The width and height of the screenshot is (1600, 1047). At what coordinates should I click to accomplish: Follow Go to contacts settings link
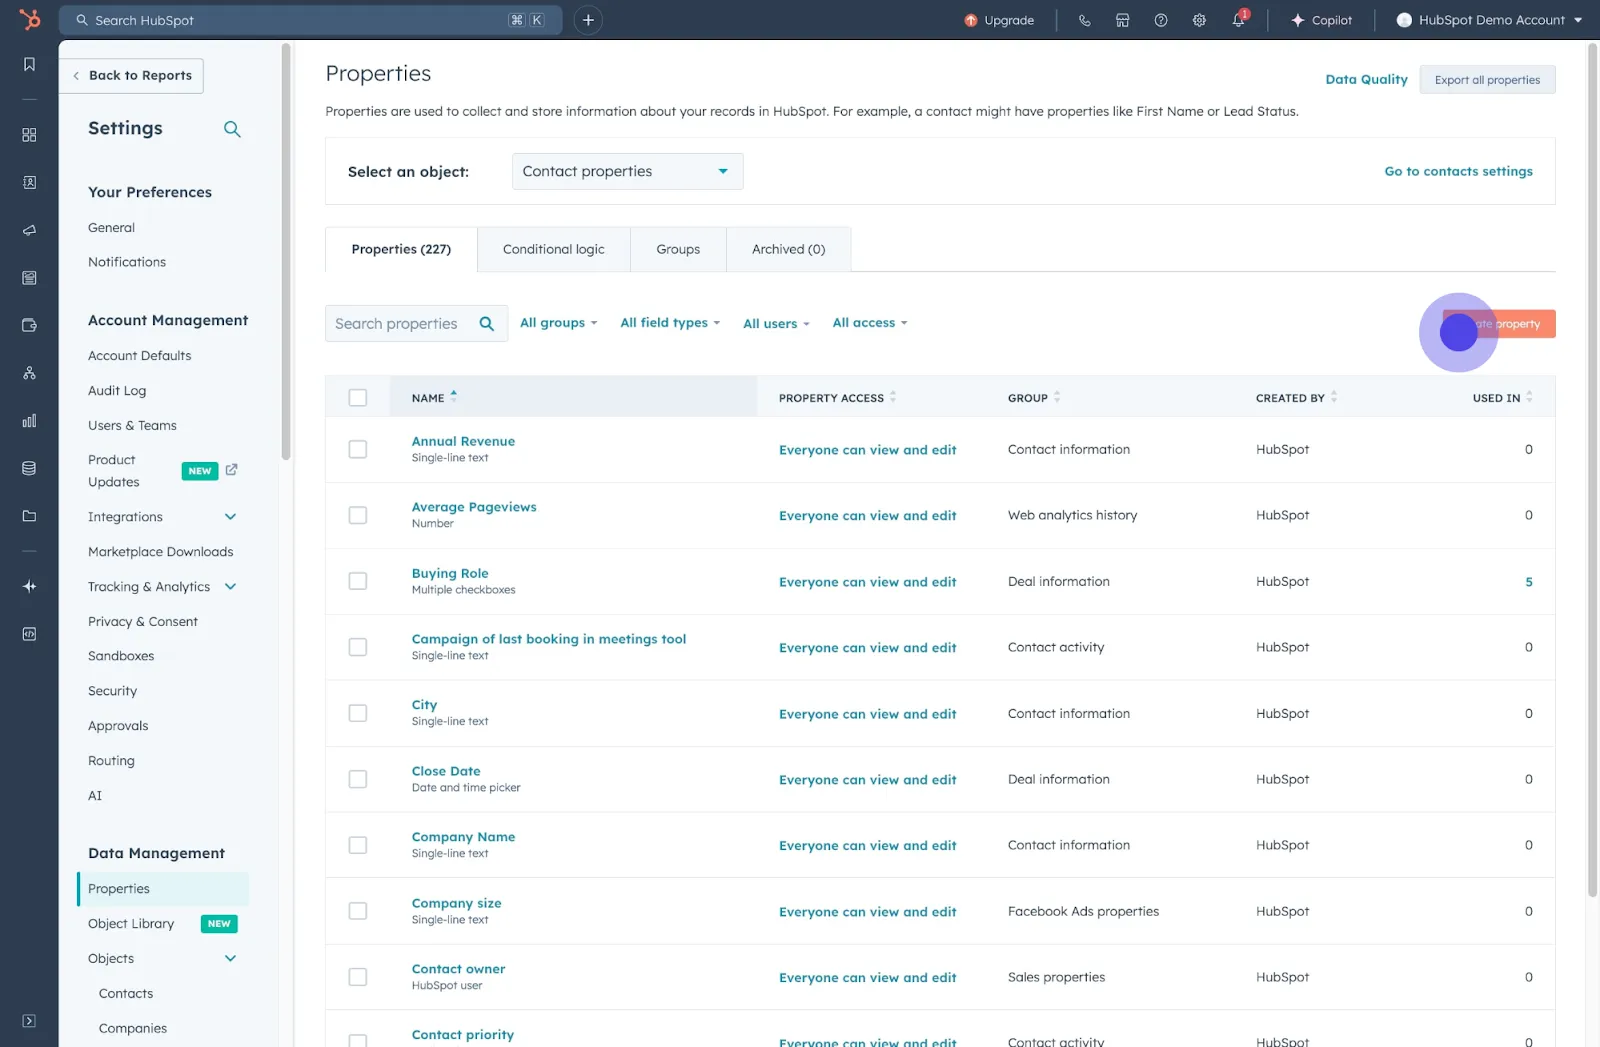click(1458, 171)
